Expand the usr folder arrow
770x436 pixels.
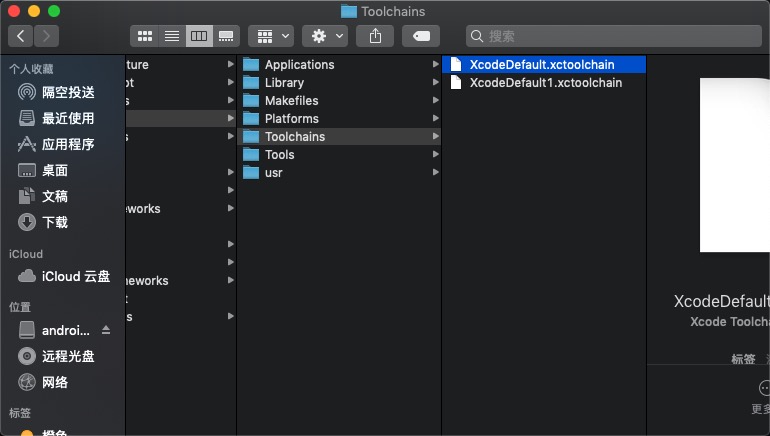point(435,172)
